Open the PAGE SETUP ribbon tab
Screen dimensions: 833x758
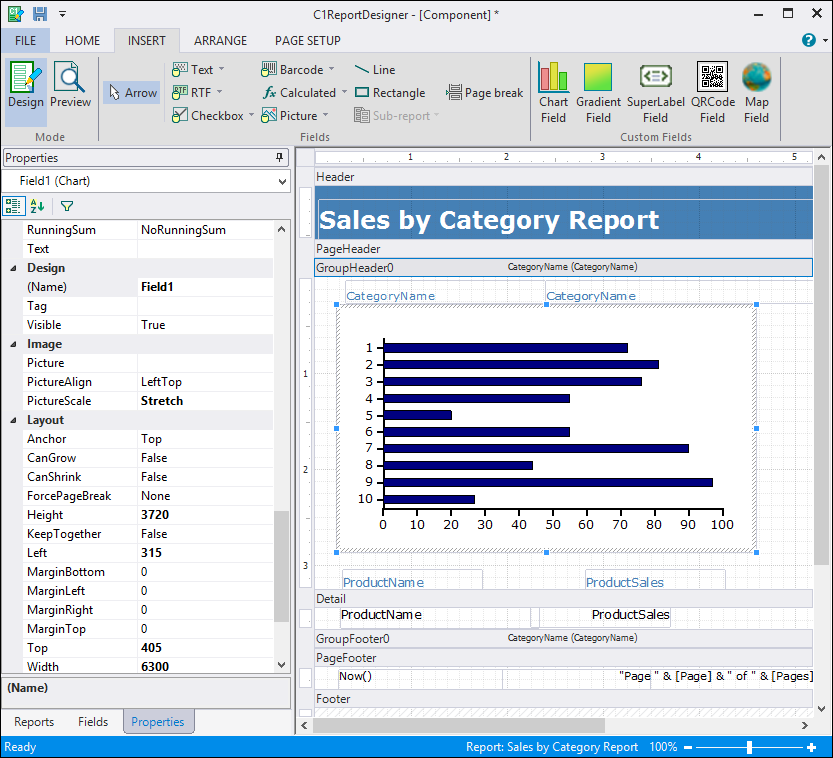click(307, 41)
